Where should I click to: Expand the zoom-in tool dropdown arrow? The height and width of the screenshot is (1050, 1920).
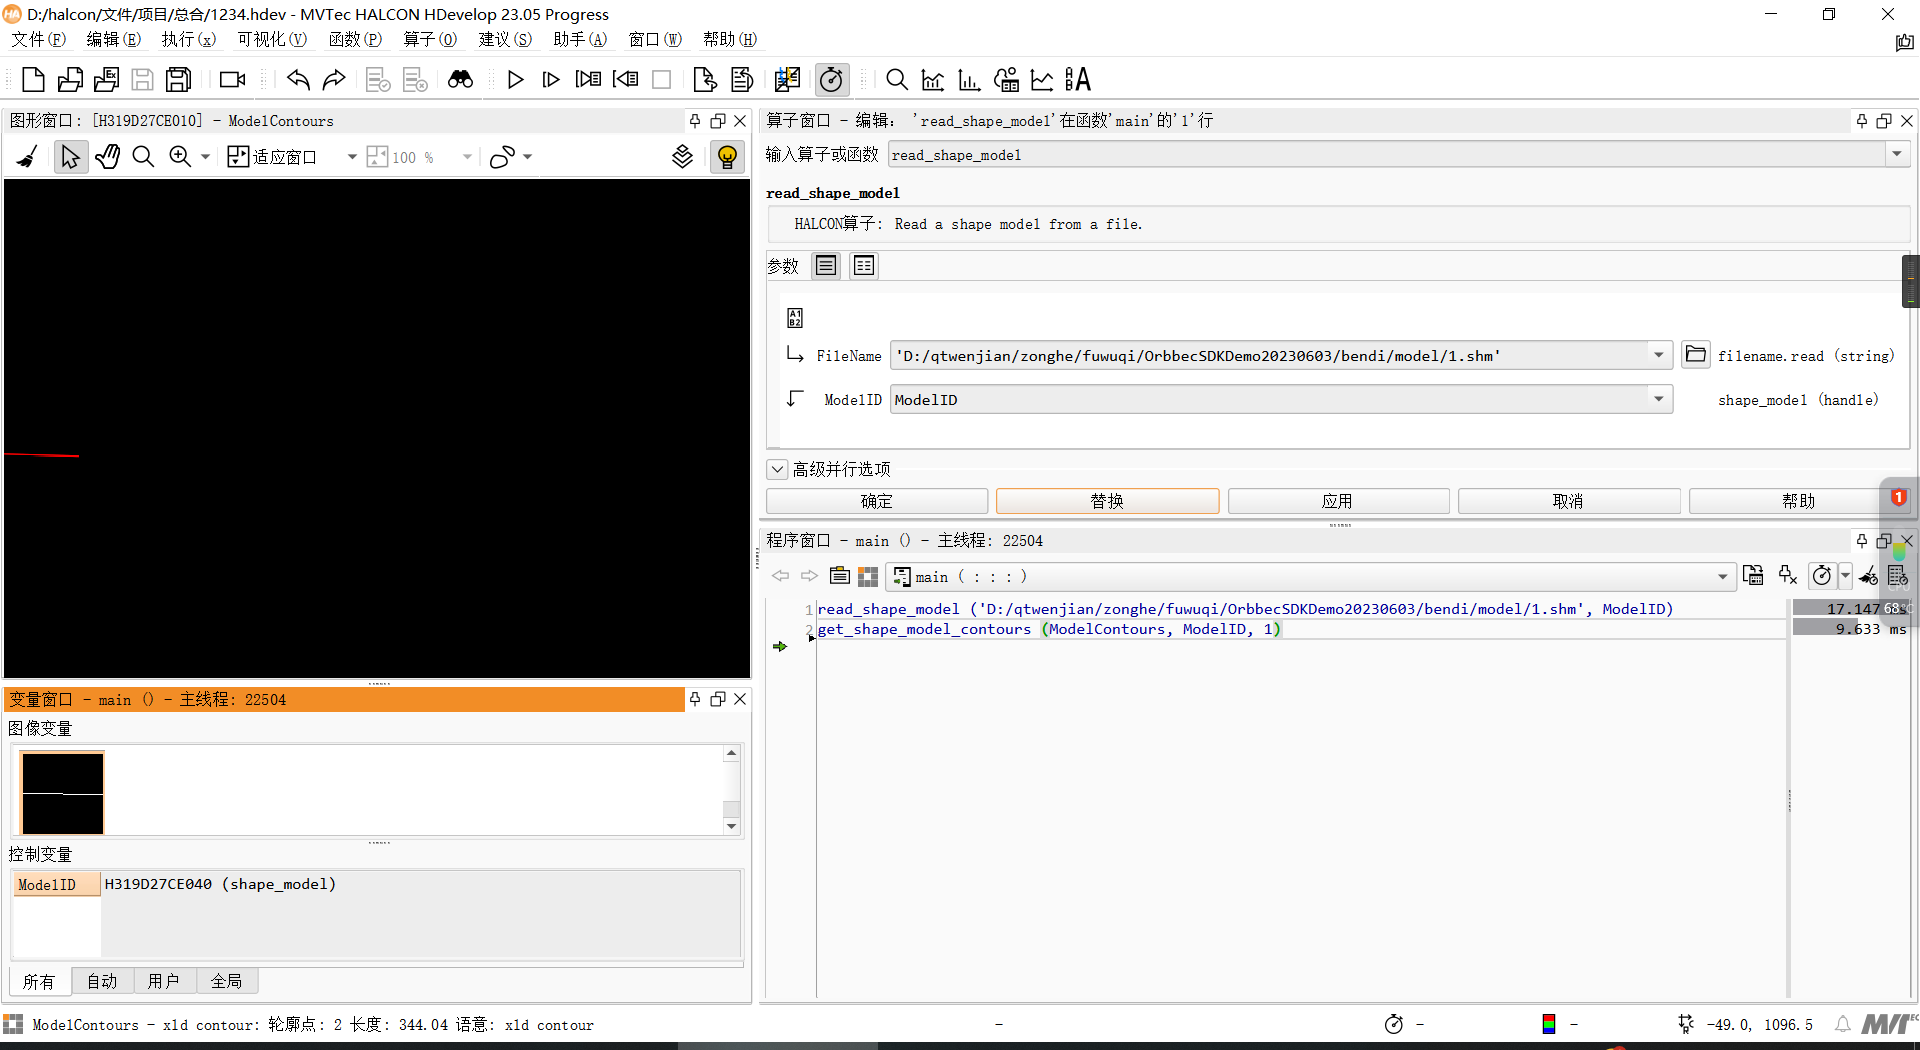[205, 157]
